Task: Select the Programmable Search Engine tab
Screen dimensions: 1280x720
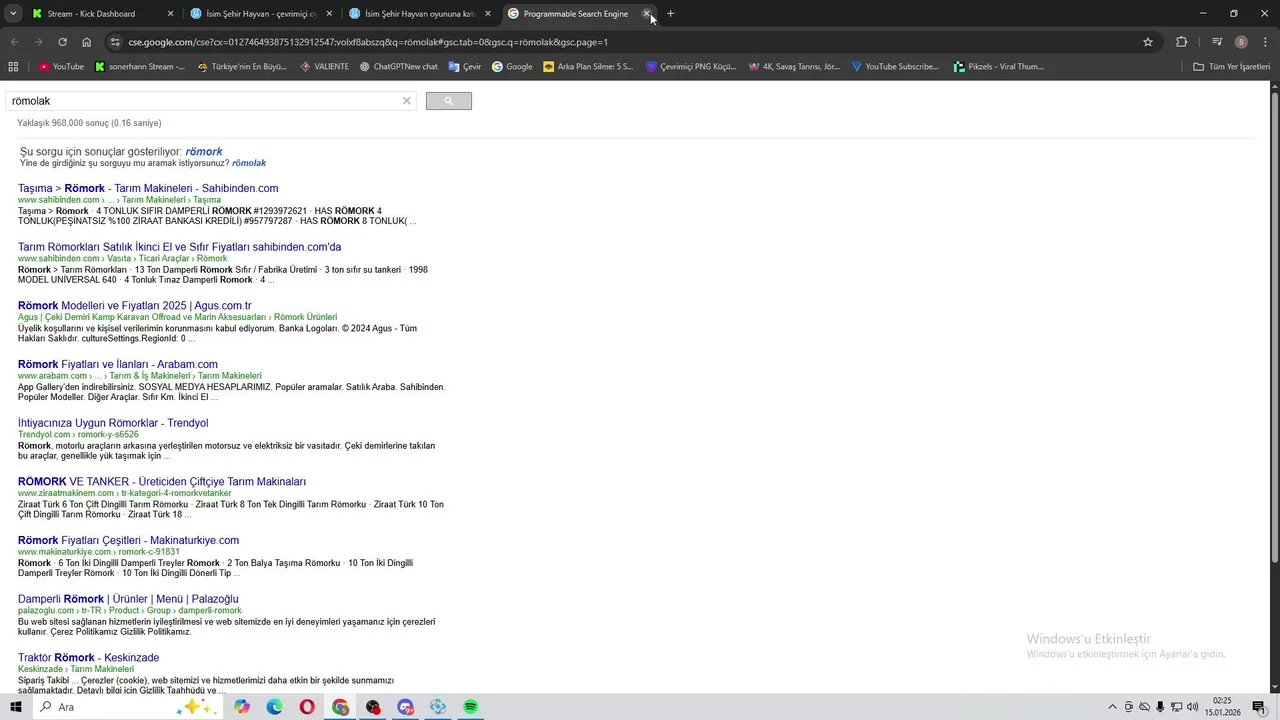Action: pos(575,14)
